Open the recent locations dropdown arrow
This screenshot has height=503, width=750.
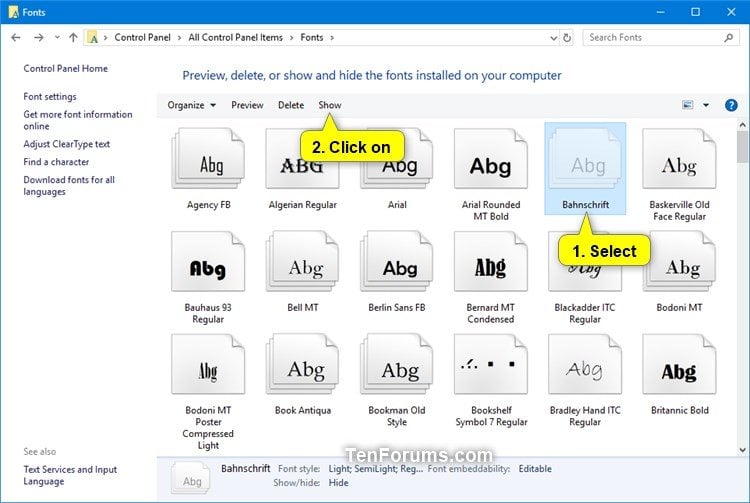(57, 37)
